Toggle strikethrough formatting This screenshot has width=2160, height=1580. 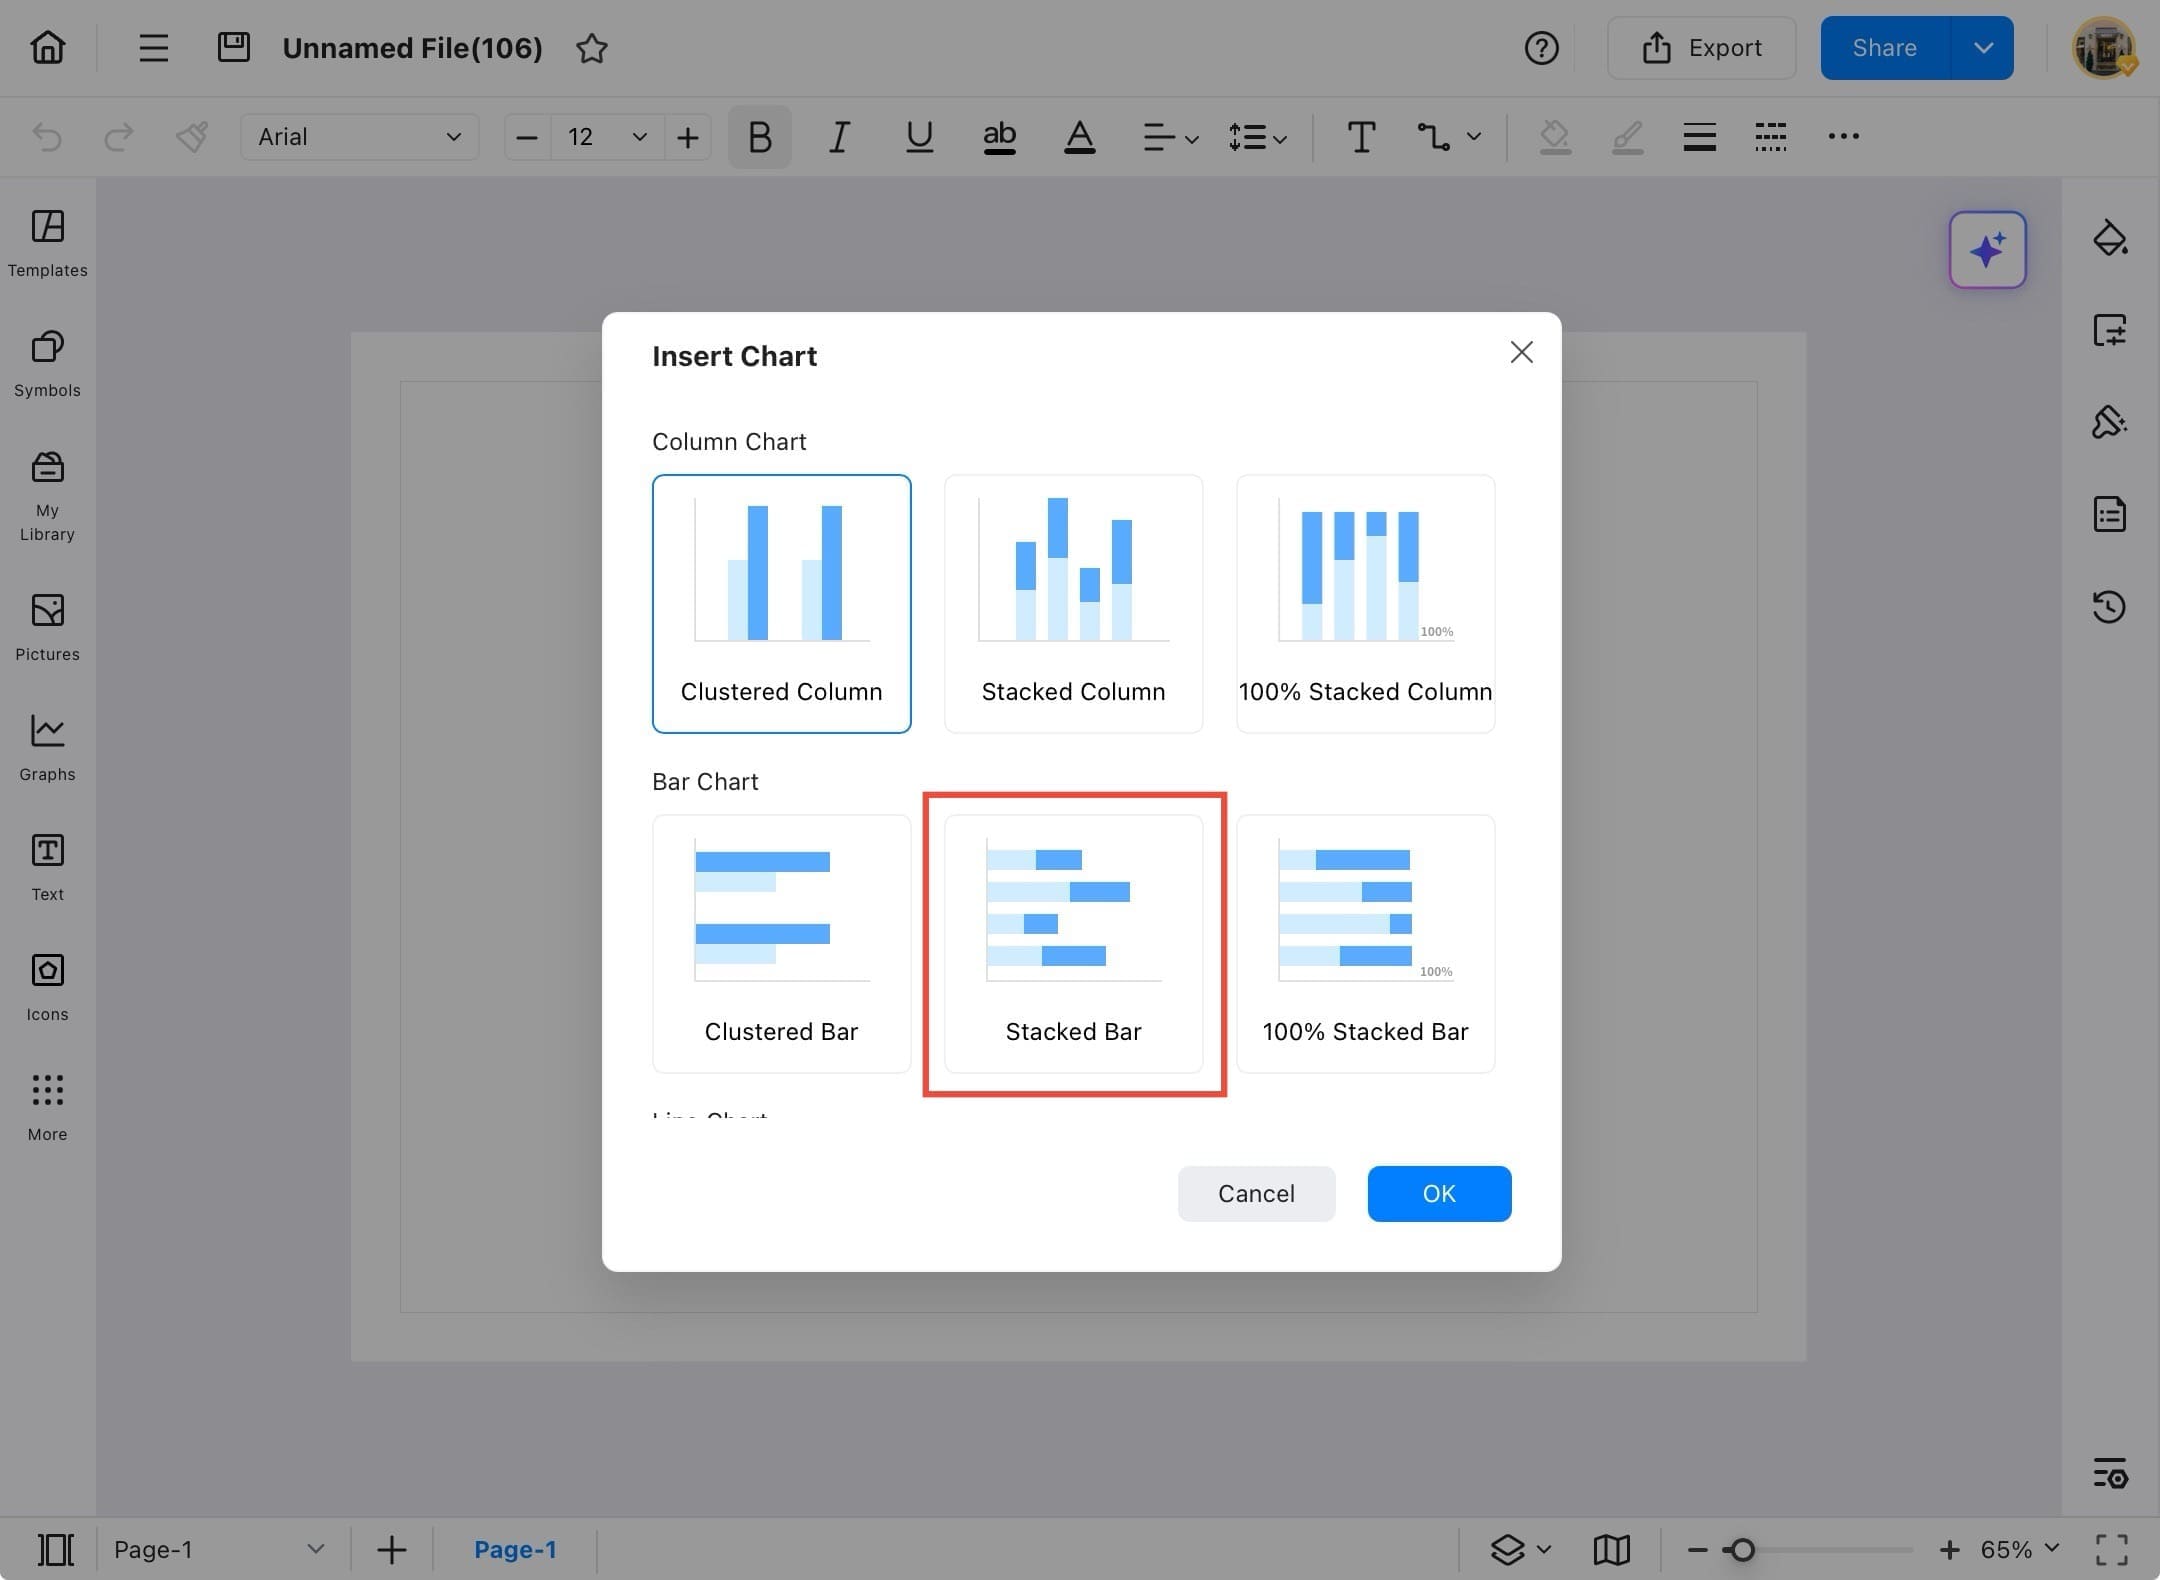click(999, 137)
